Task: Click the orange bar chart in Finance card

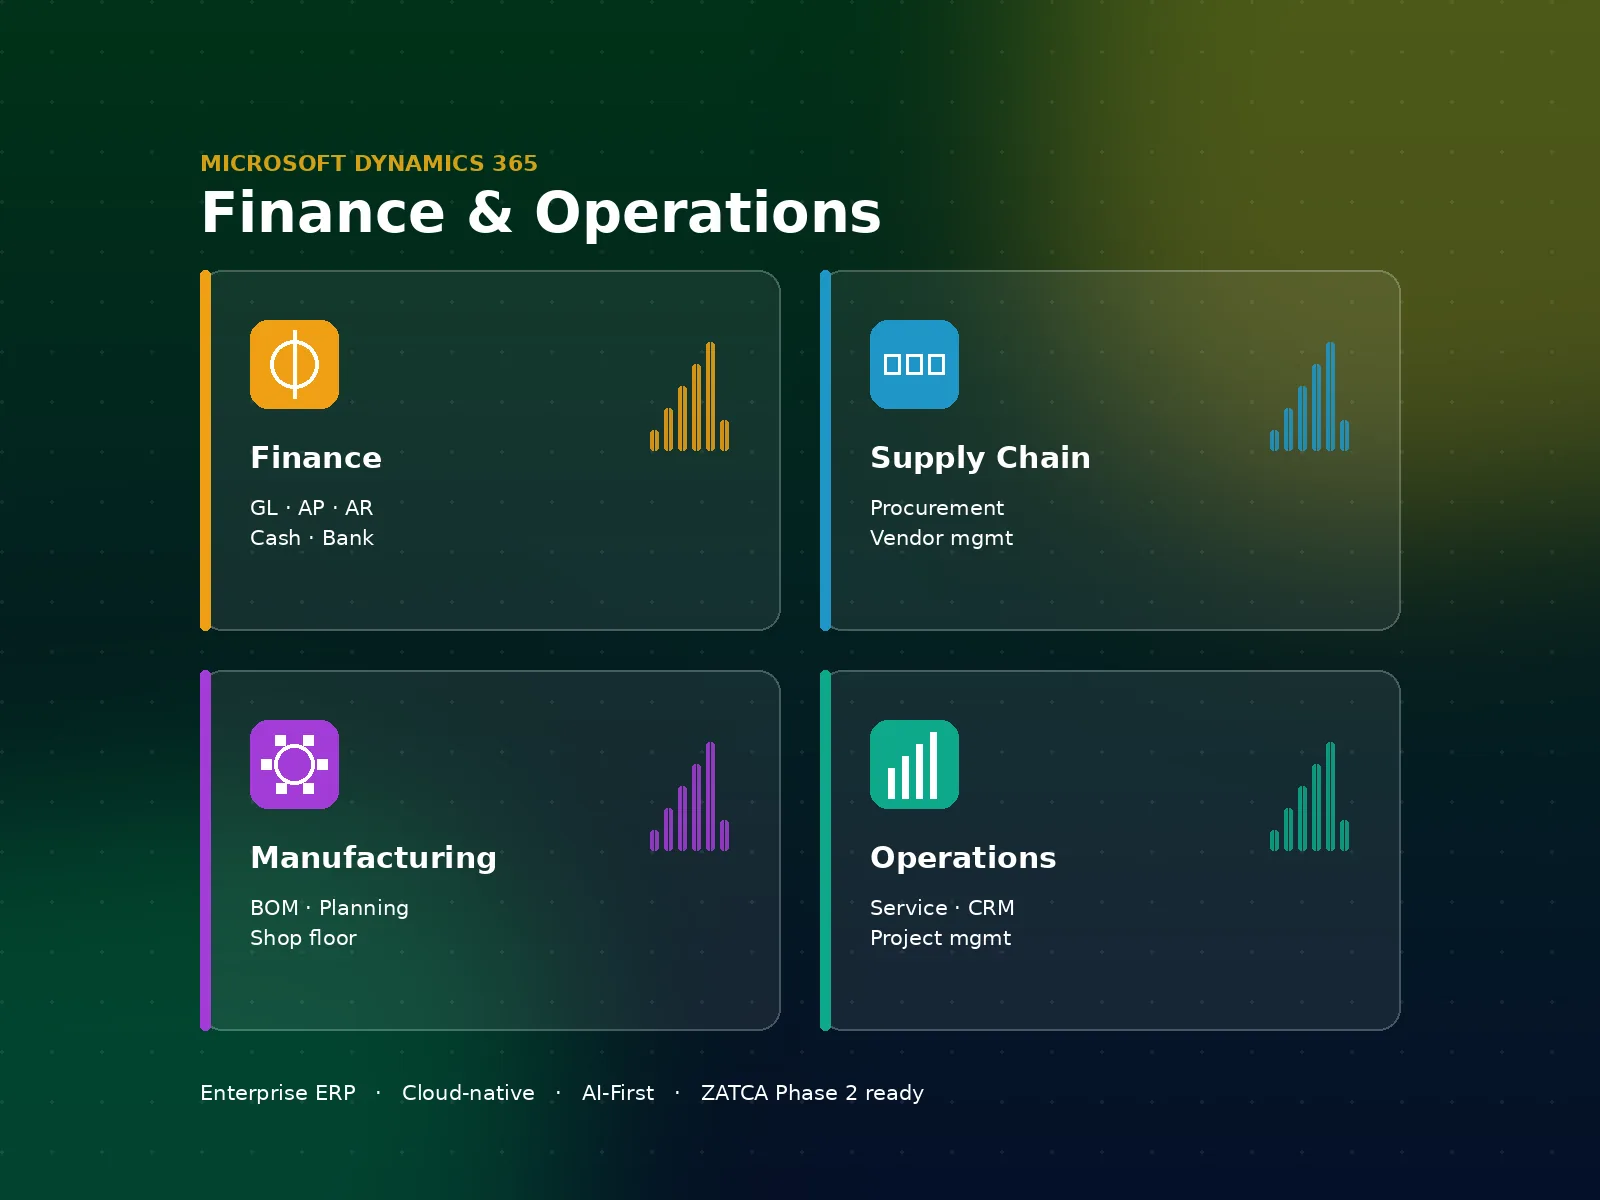Action: click(x=689, y=396)
